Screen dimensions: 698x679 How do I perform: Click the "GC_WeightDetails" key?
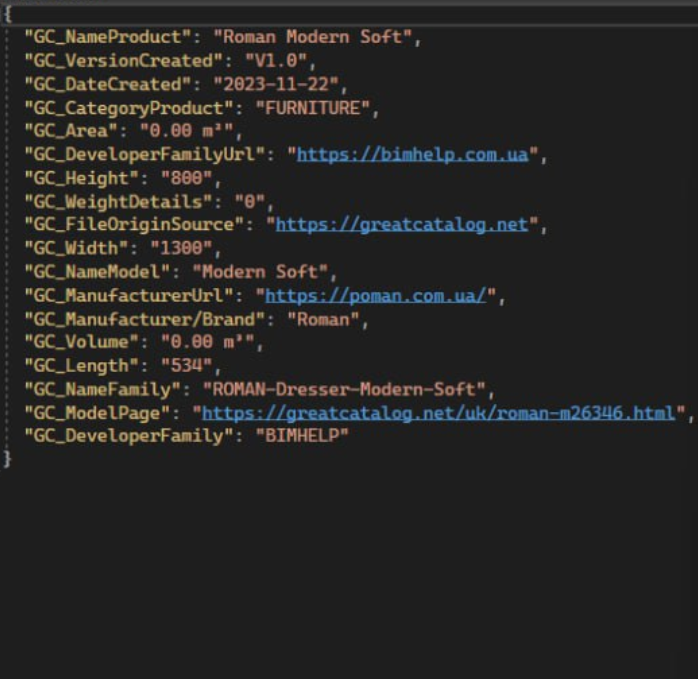(x=117, y=202)
